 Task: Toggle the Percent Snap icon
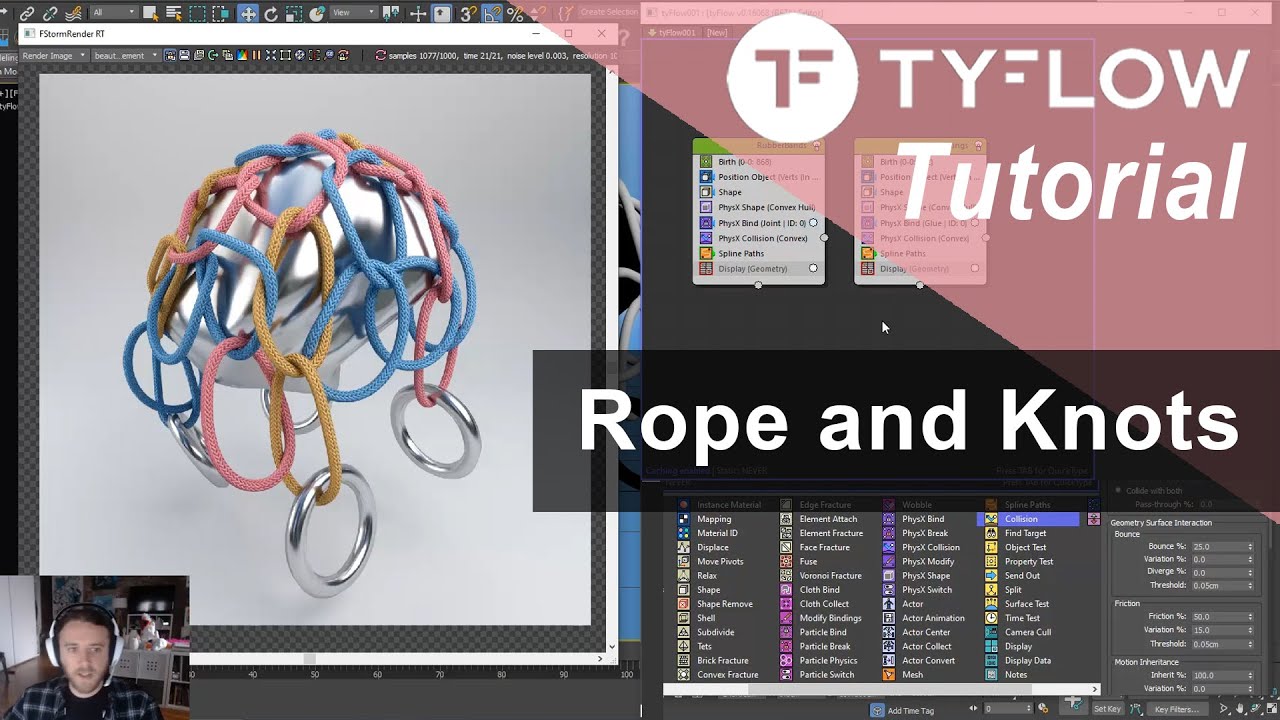click(x=515, y=14)
